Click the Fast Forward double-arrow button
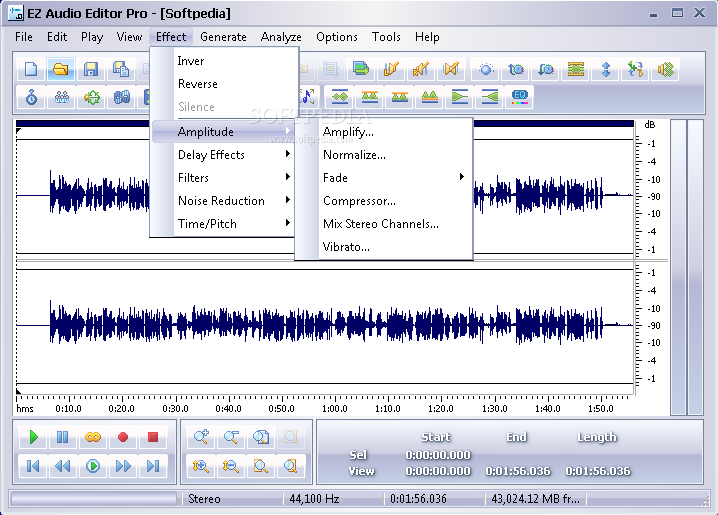718x515 pixels. (x=123, y=466)
